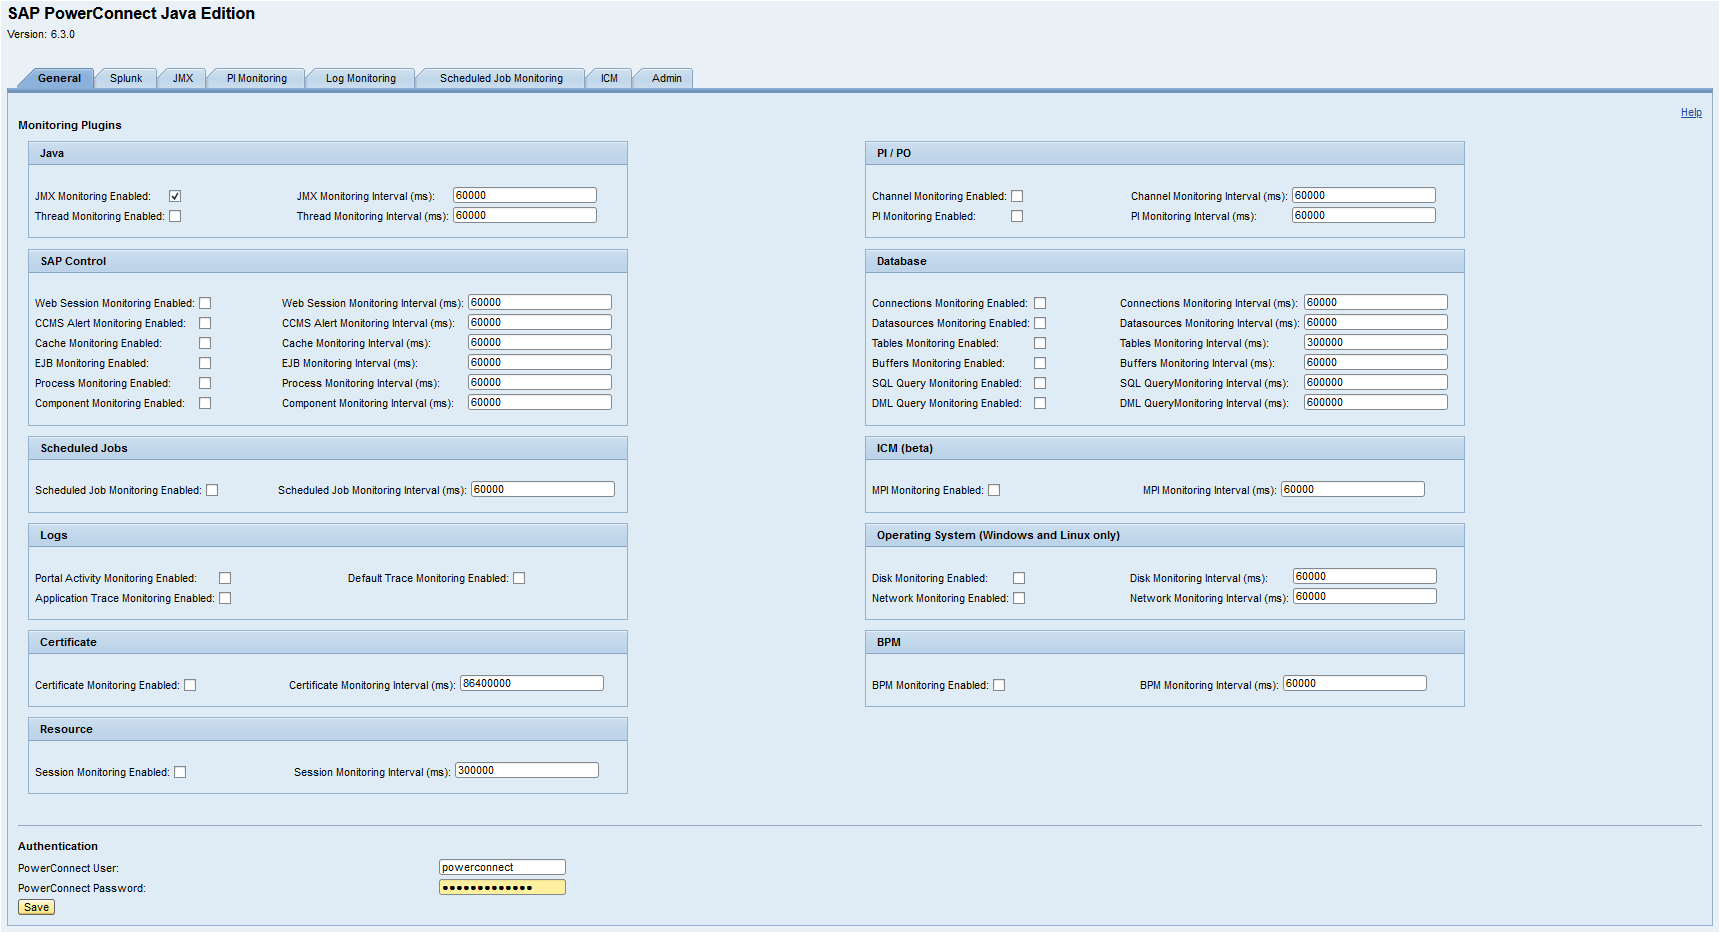Screen dimensions: 1720x933
Task: Enable Certificate Monitoring checkbox
Action: (x=190, y=685)
